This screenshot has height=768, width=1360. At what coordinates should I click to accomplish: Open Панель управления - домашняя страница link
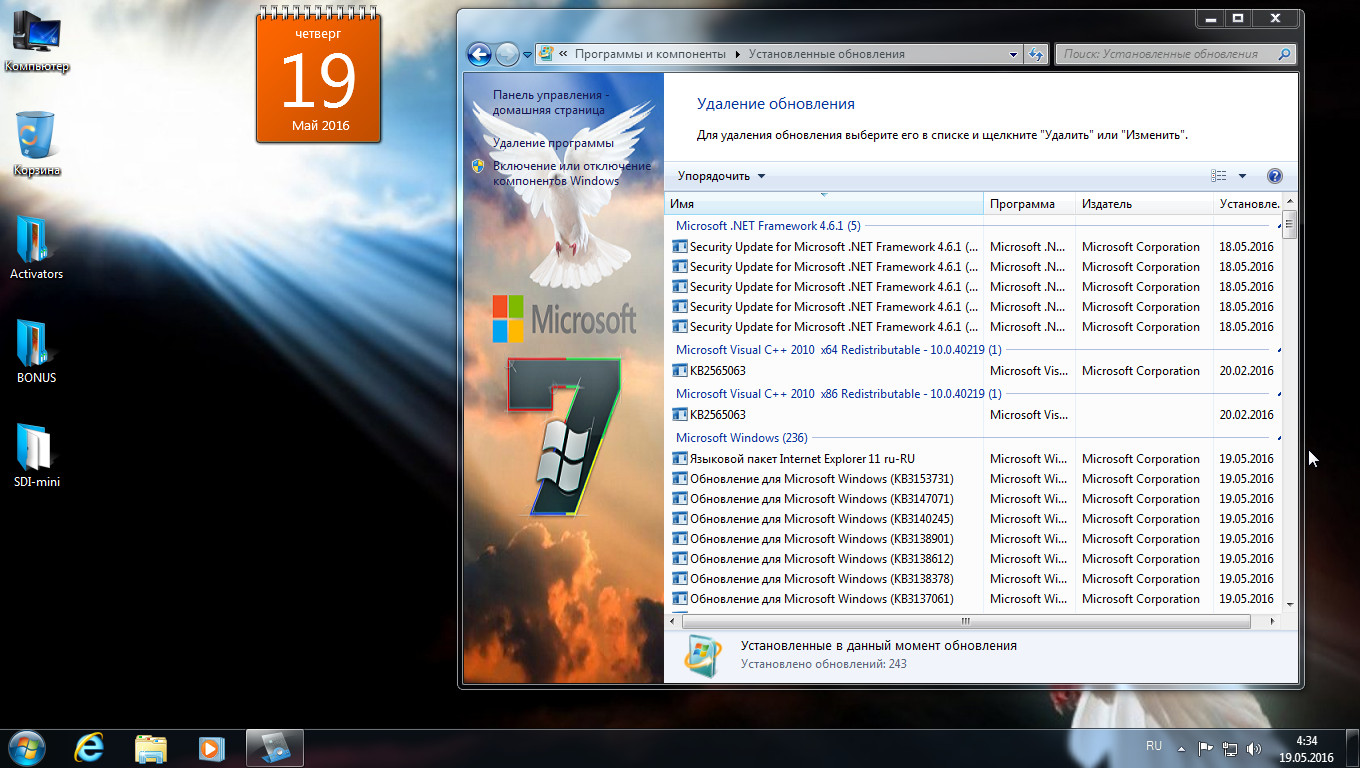click(x=551, y=102)
